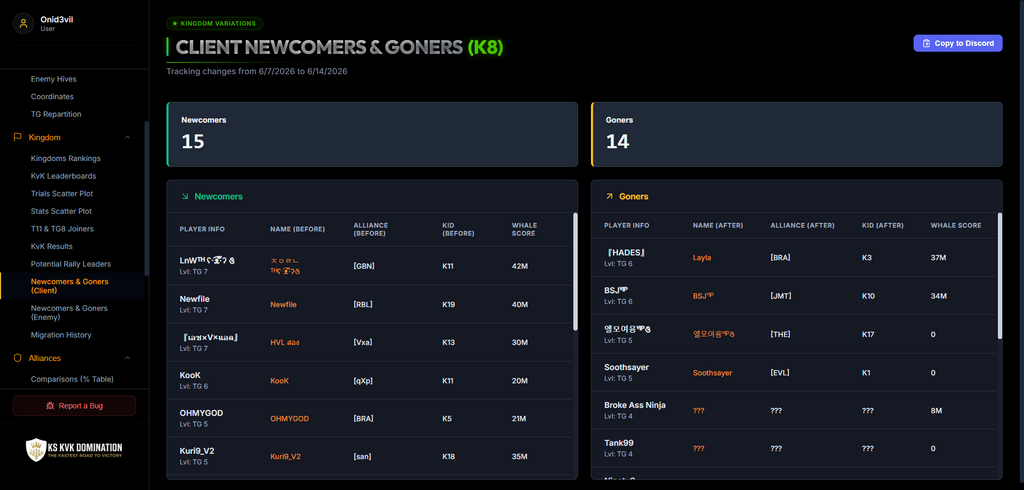Image resolution: width=1024 pixels, height=490 pixels.
Task: Click [JMT] alliance cell
Action: click(x=781, y=296)
